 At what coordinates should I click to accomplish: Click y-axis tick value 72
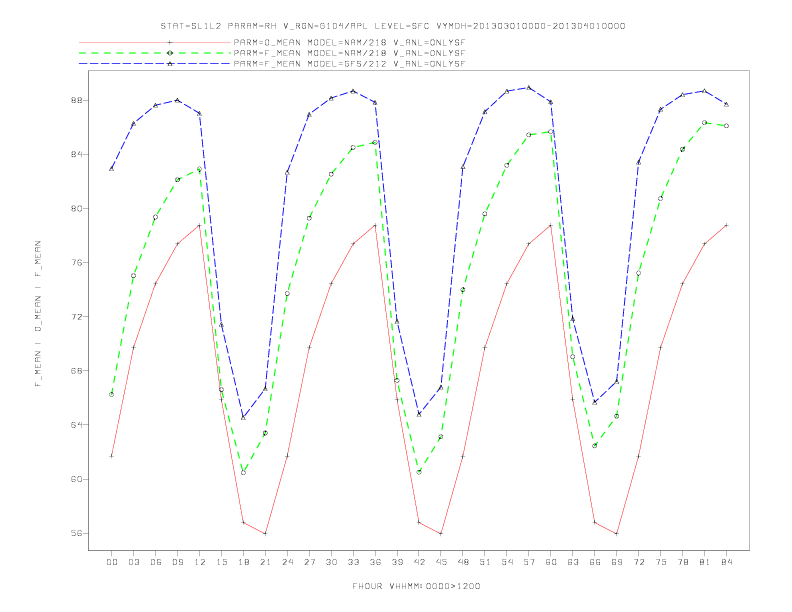click(x=76, y=317)
